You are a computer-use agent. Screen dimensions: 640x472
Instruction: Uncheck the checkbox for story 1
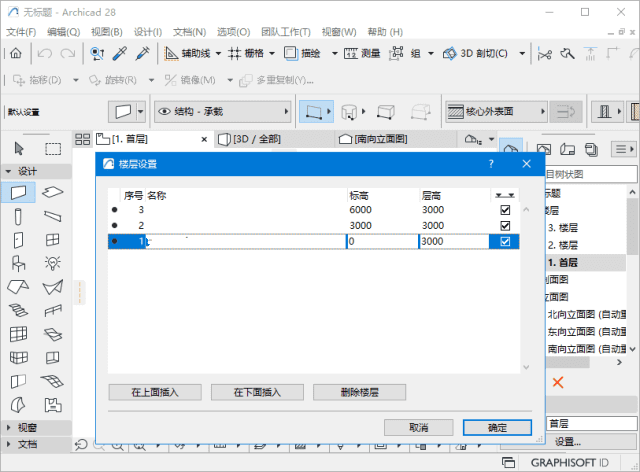[x=504, y=242]
